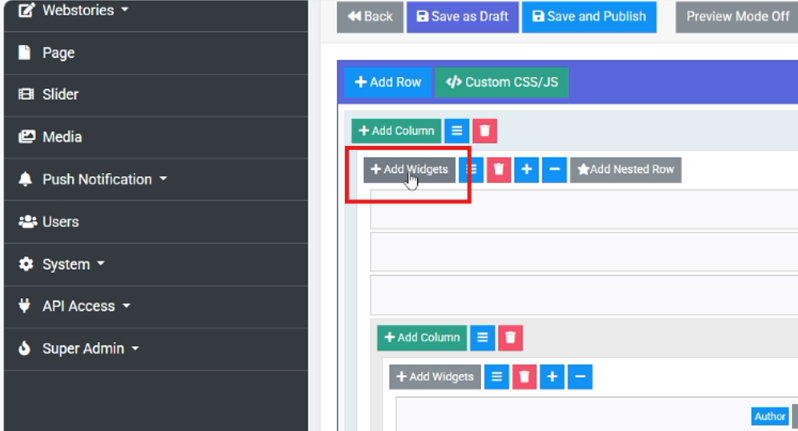Toggle Preview Mode Off button
Image resolution: width=798 pixels, height=431 pixels.
(737, 17)
